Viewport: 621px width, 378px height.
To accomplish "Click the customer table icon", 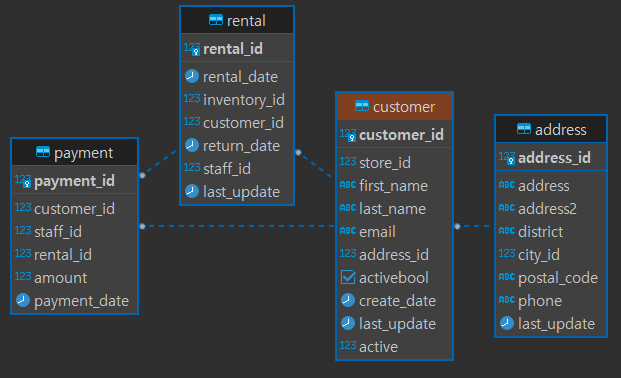I will tap(362, 106).
